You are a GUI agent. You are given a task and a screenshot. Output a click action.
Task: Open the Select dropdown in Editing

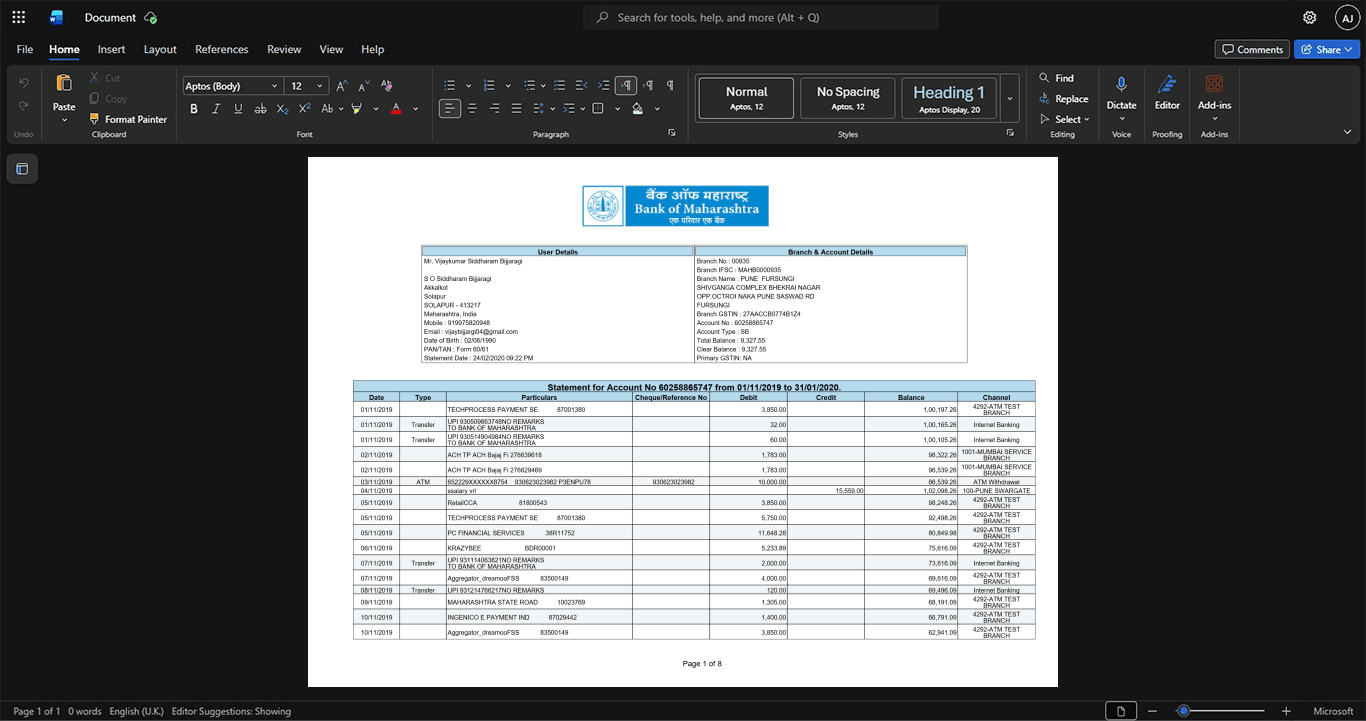1064,119
